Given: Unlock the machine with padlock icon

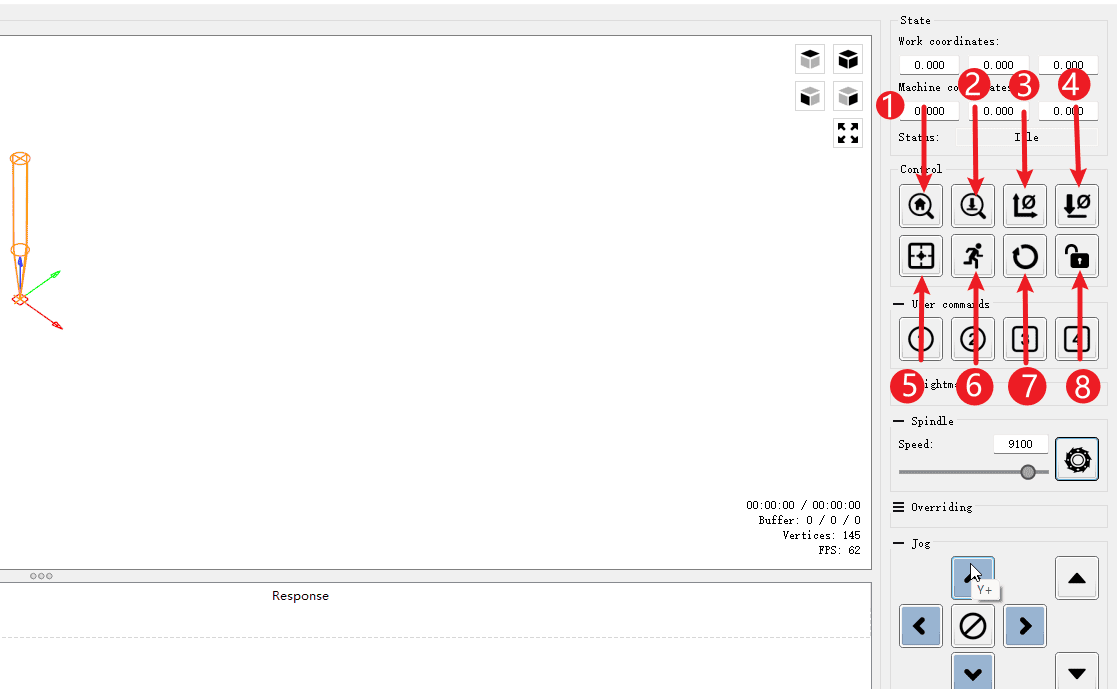Looking at the screenshot, I should [1077, 257].
